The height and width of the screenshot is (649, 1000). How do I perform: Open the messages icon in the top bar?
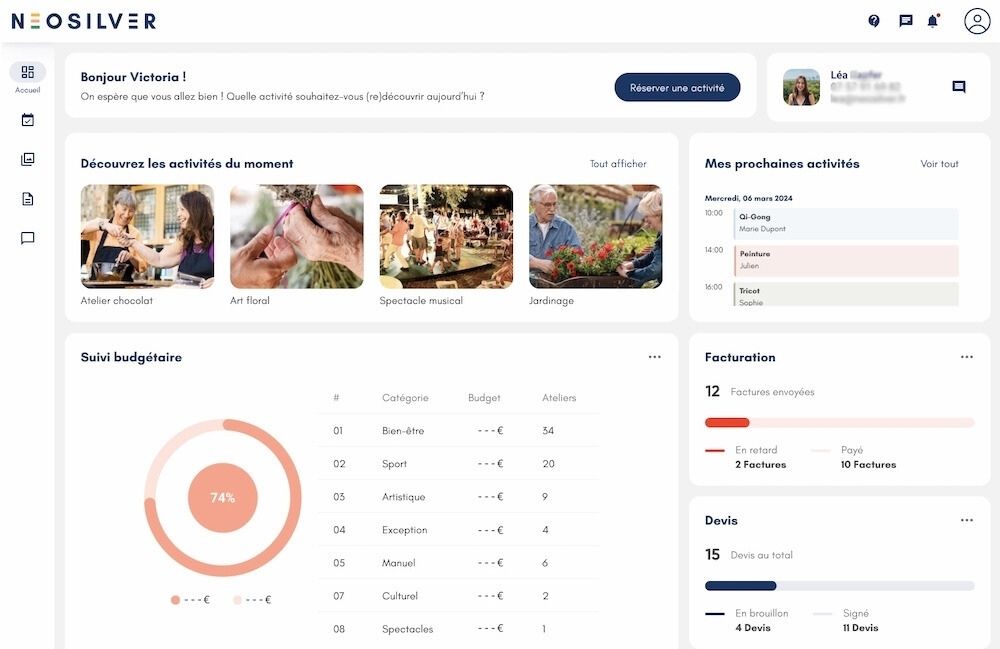pos(904,20)
